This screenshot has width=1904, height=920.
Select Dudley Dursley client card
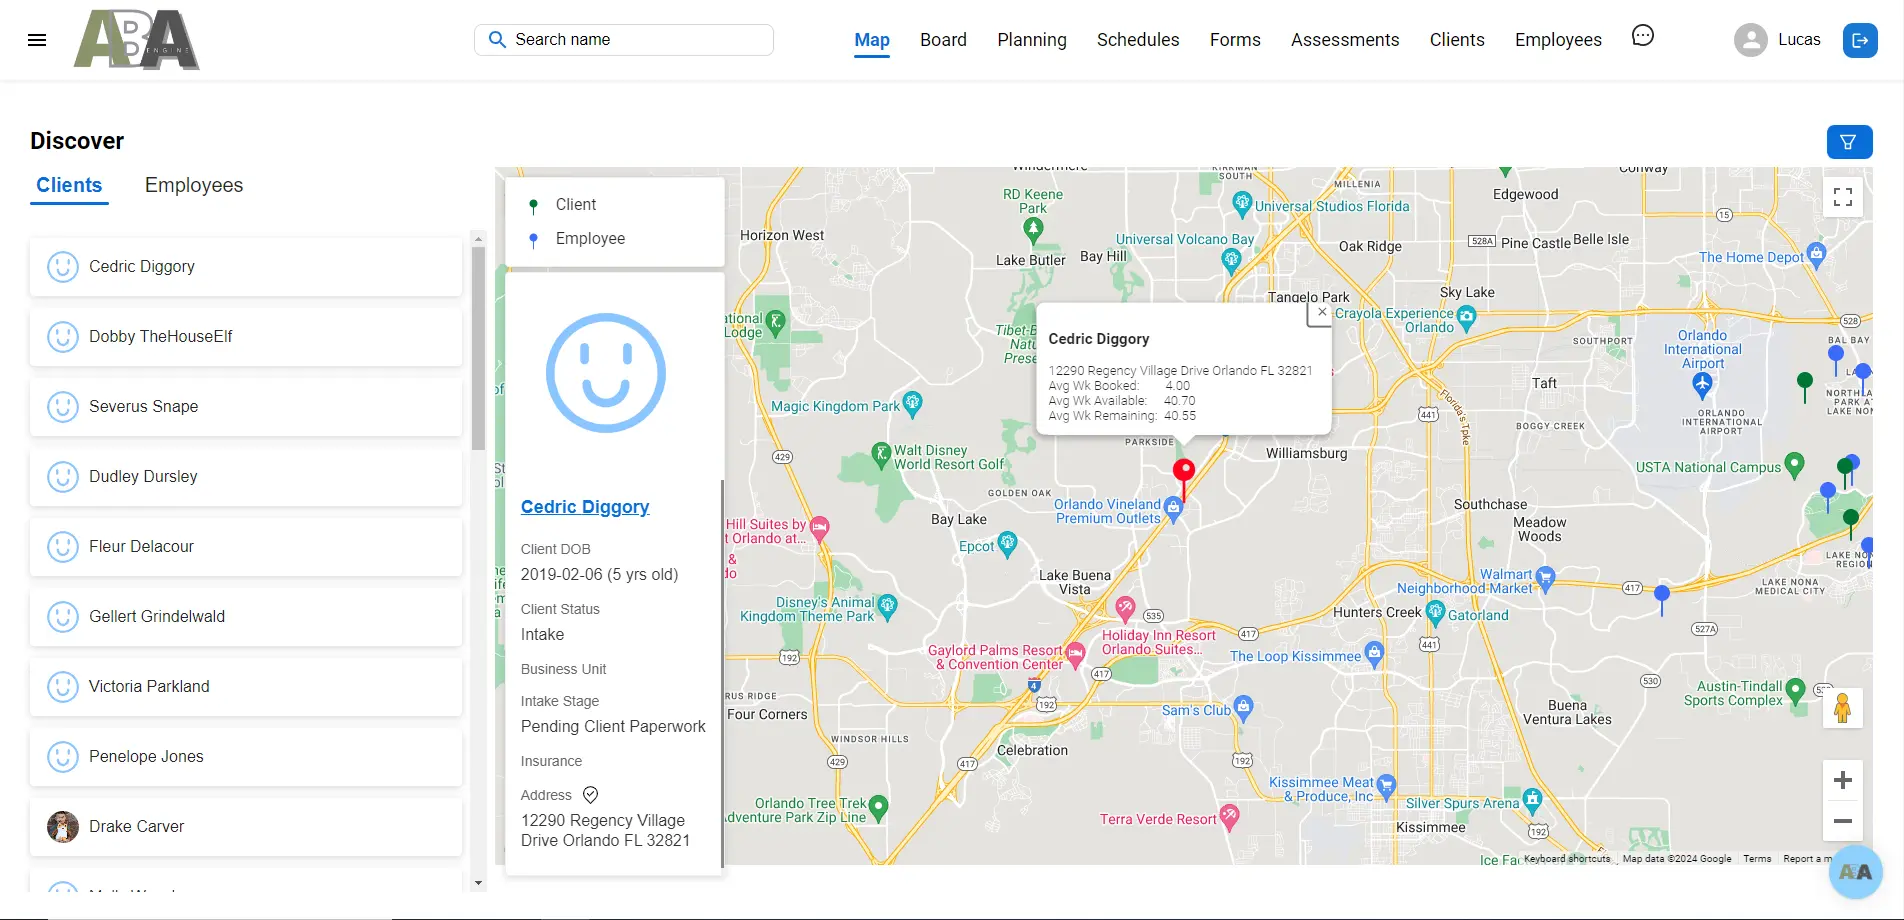(x=246, y=477)
